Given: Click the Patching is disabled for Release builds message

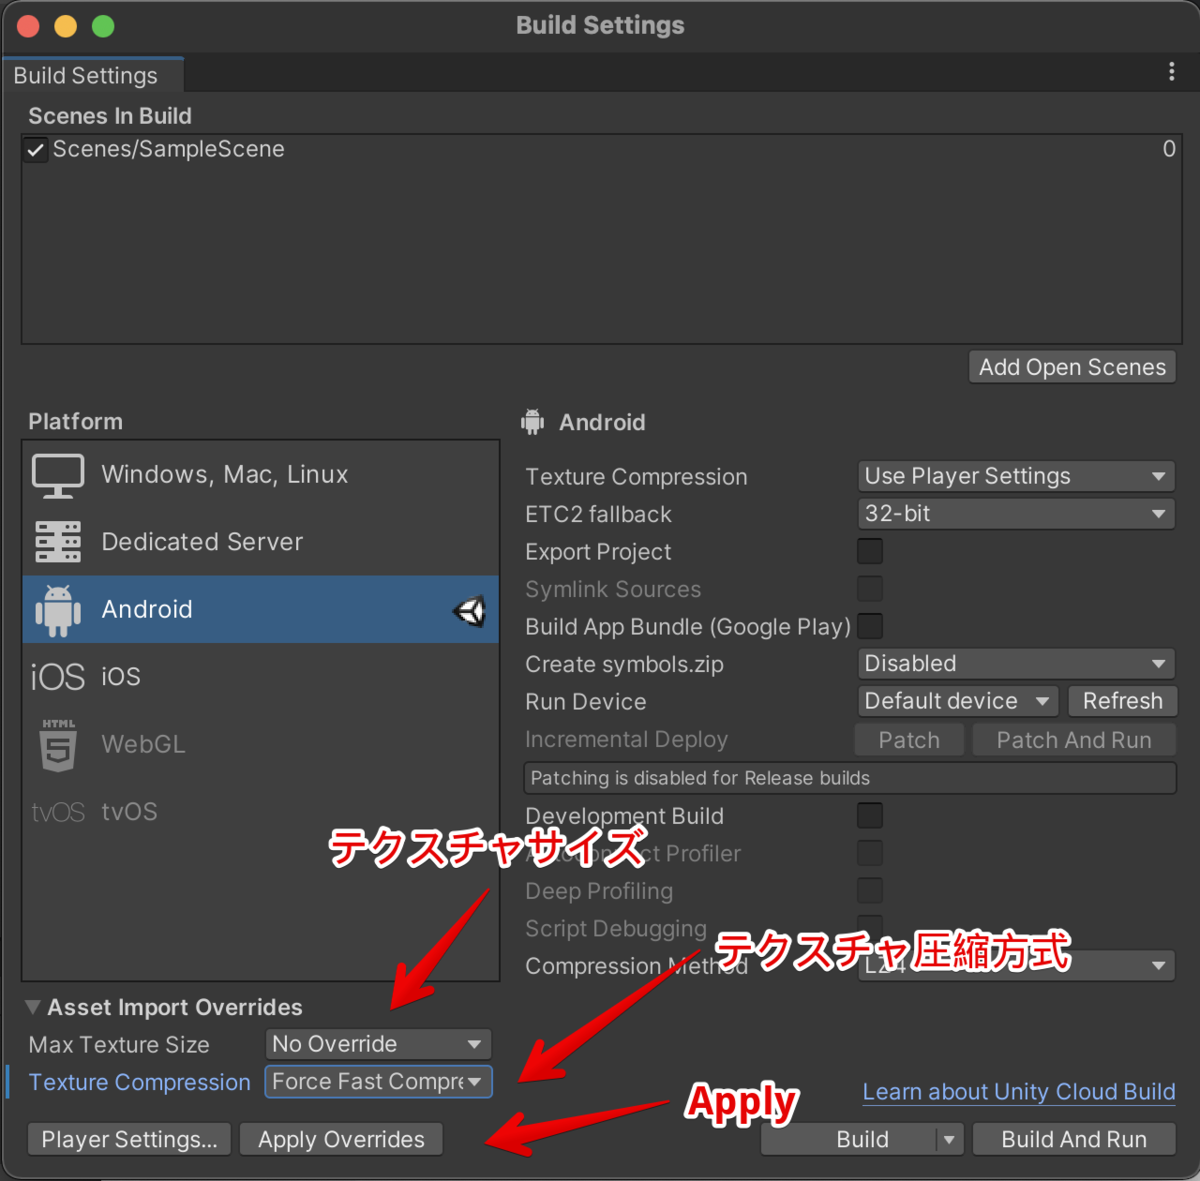Looking at the screenshot, I should pos(849,778).
